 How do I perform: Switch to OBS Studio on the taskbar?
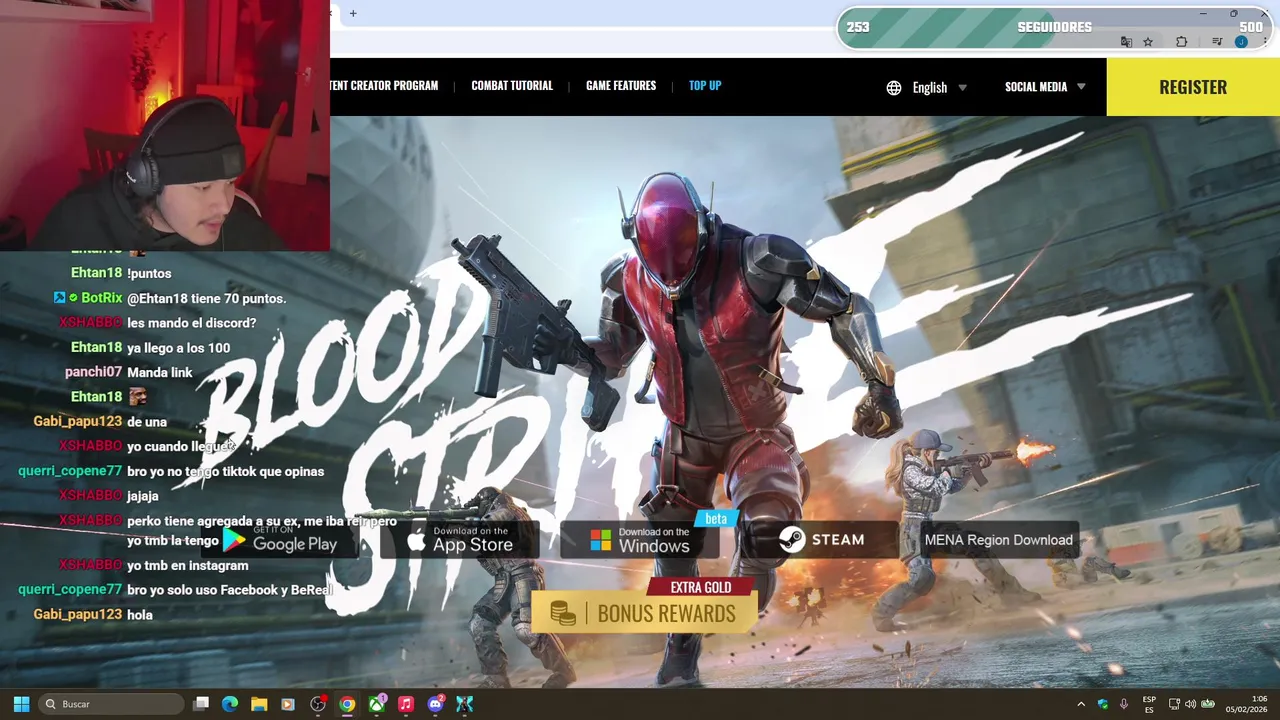[x=318, y=704]
